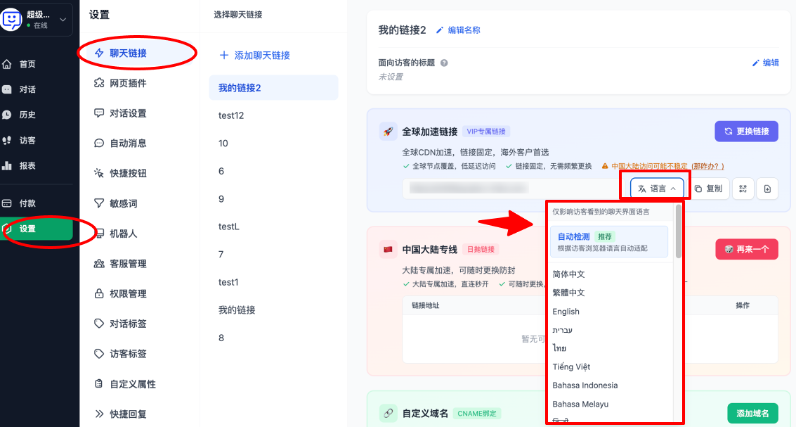Click the lock icon beside 权限管理
The height and width of the screenshot is (428, 796).
tap(99, 293)
